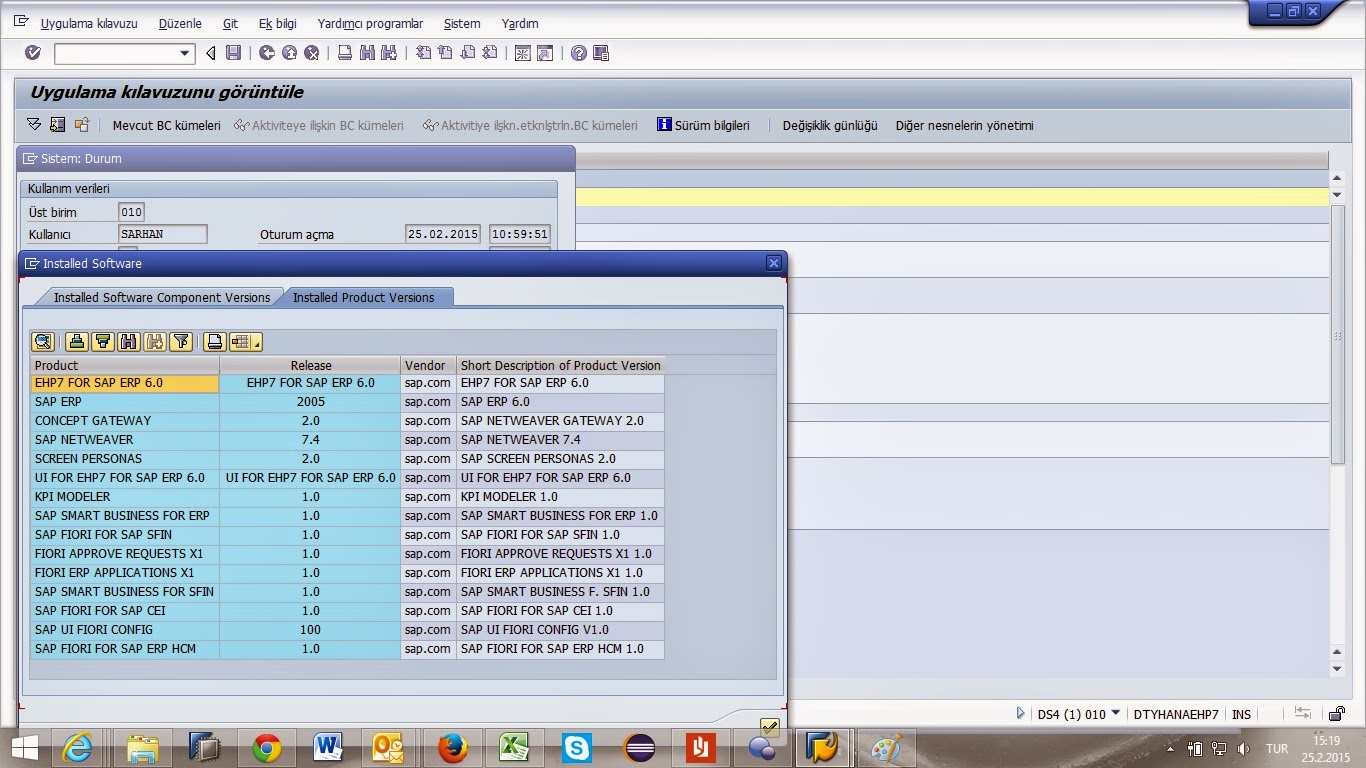1366x768 pixels.
Task: Open the layout selection arrow beside grid icon
Action: (257, 342)
